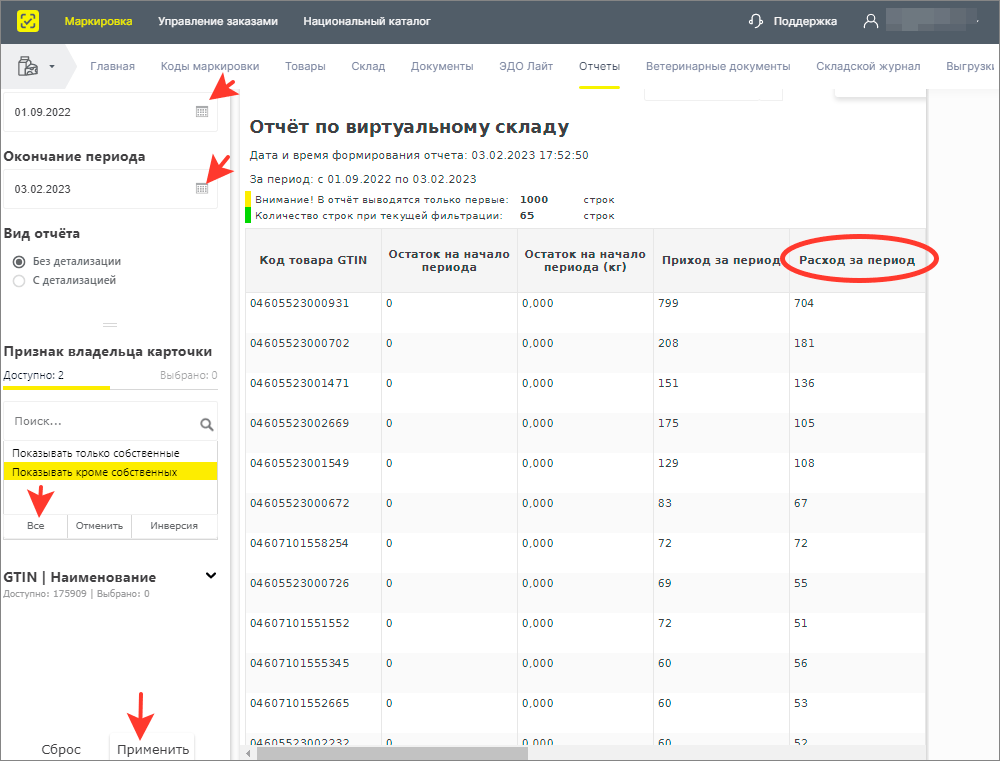Click the Все button
Screen dimensions: 1000x761
click(x=36, y=526)
